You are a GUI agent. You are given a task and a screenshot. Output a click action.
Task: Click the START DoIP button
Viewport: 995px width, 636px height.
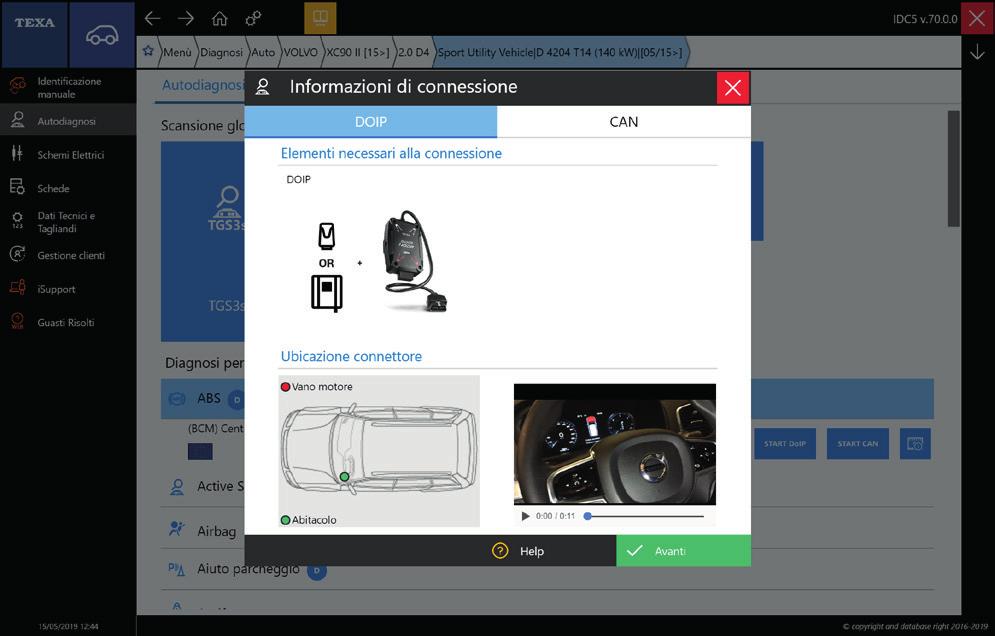[x=785, y=444]
